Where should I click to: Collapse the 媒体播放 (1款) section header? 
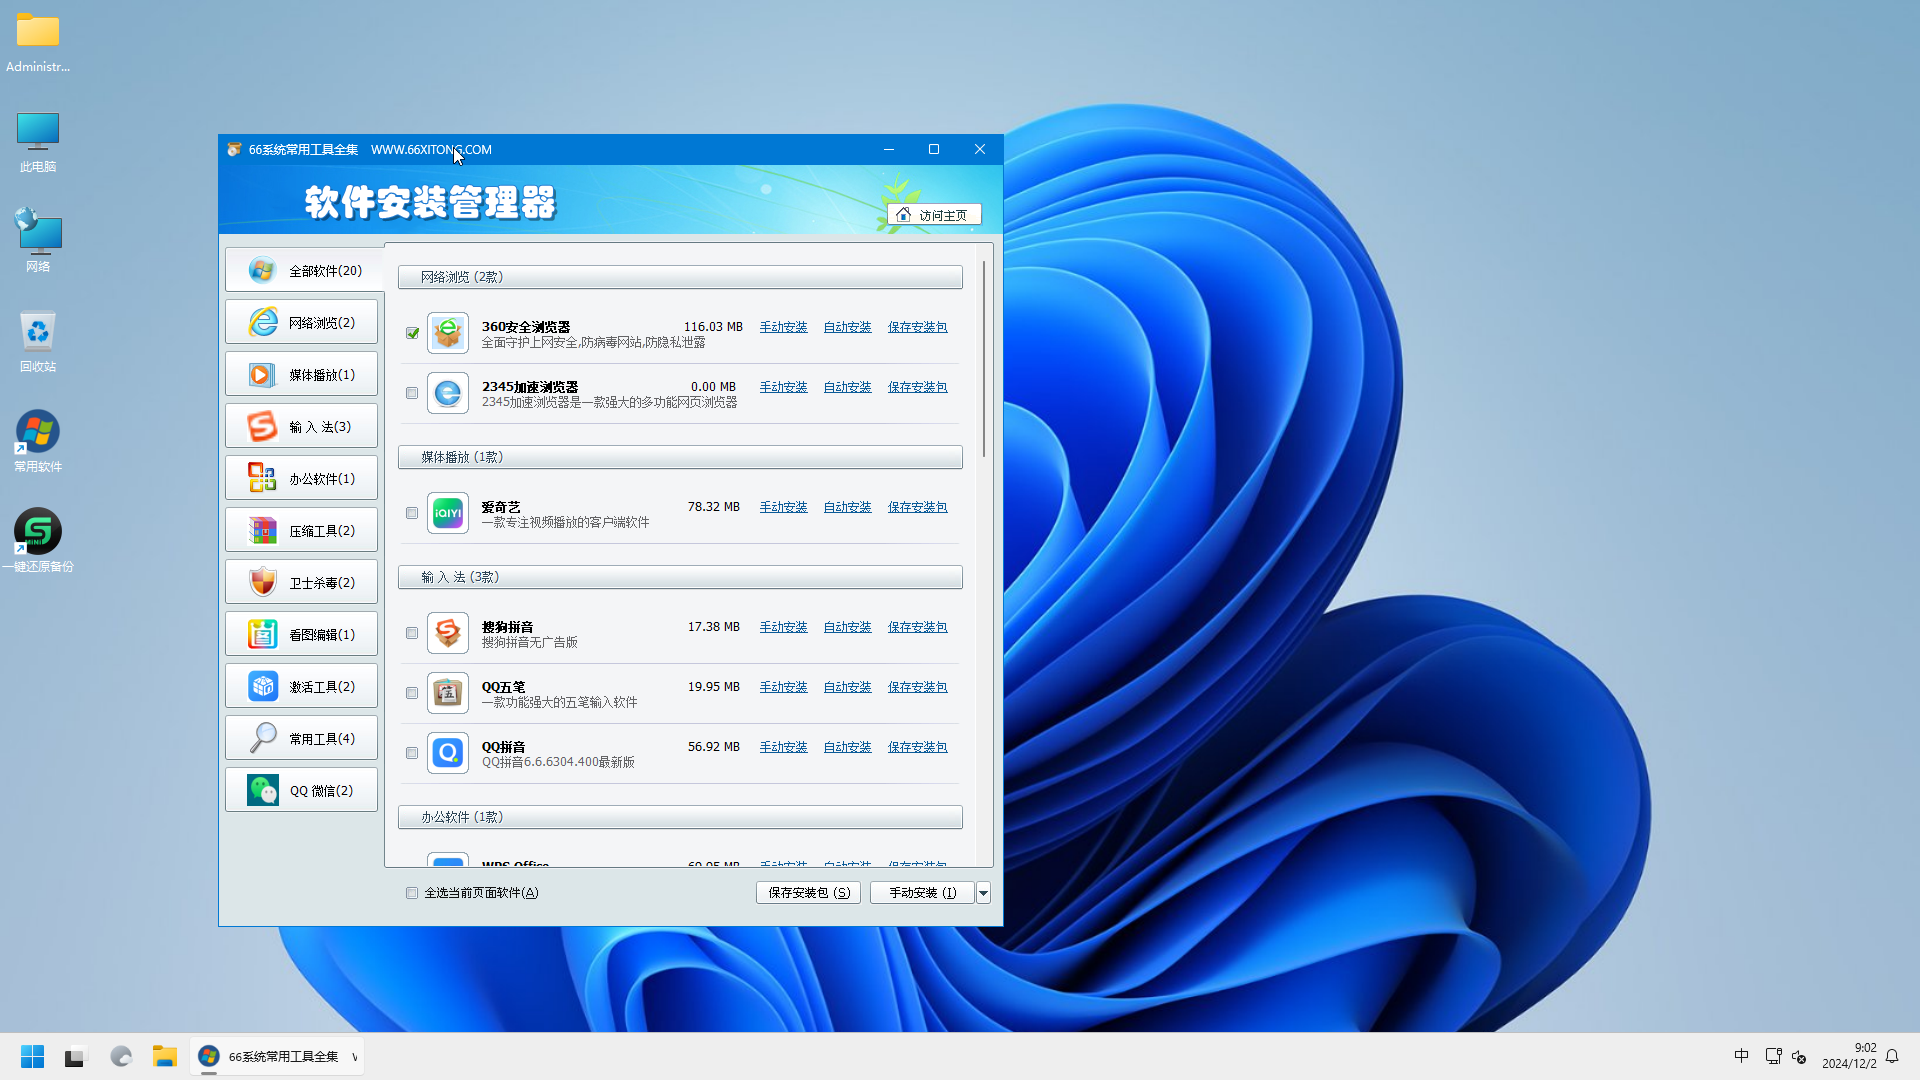coord(680,457)
